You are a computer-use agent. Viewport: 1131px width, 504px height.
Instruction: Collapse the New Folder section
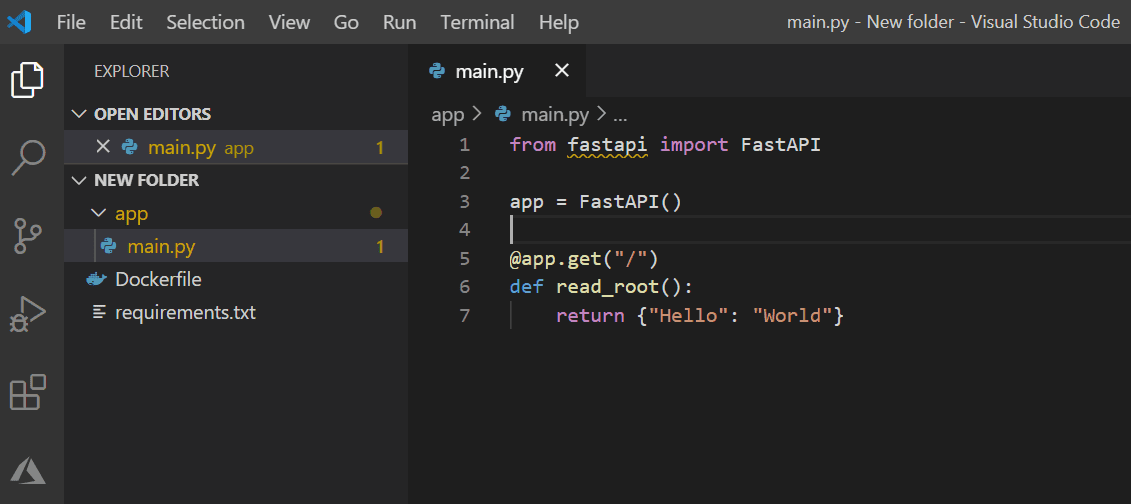coord(79,180)
